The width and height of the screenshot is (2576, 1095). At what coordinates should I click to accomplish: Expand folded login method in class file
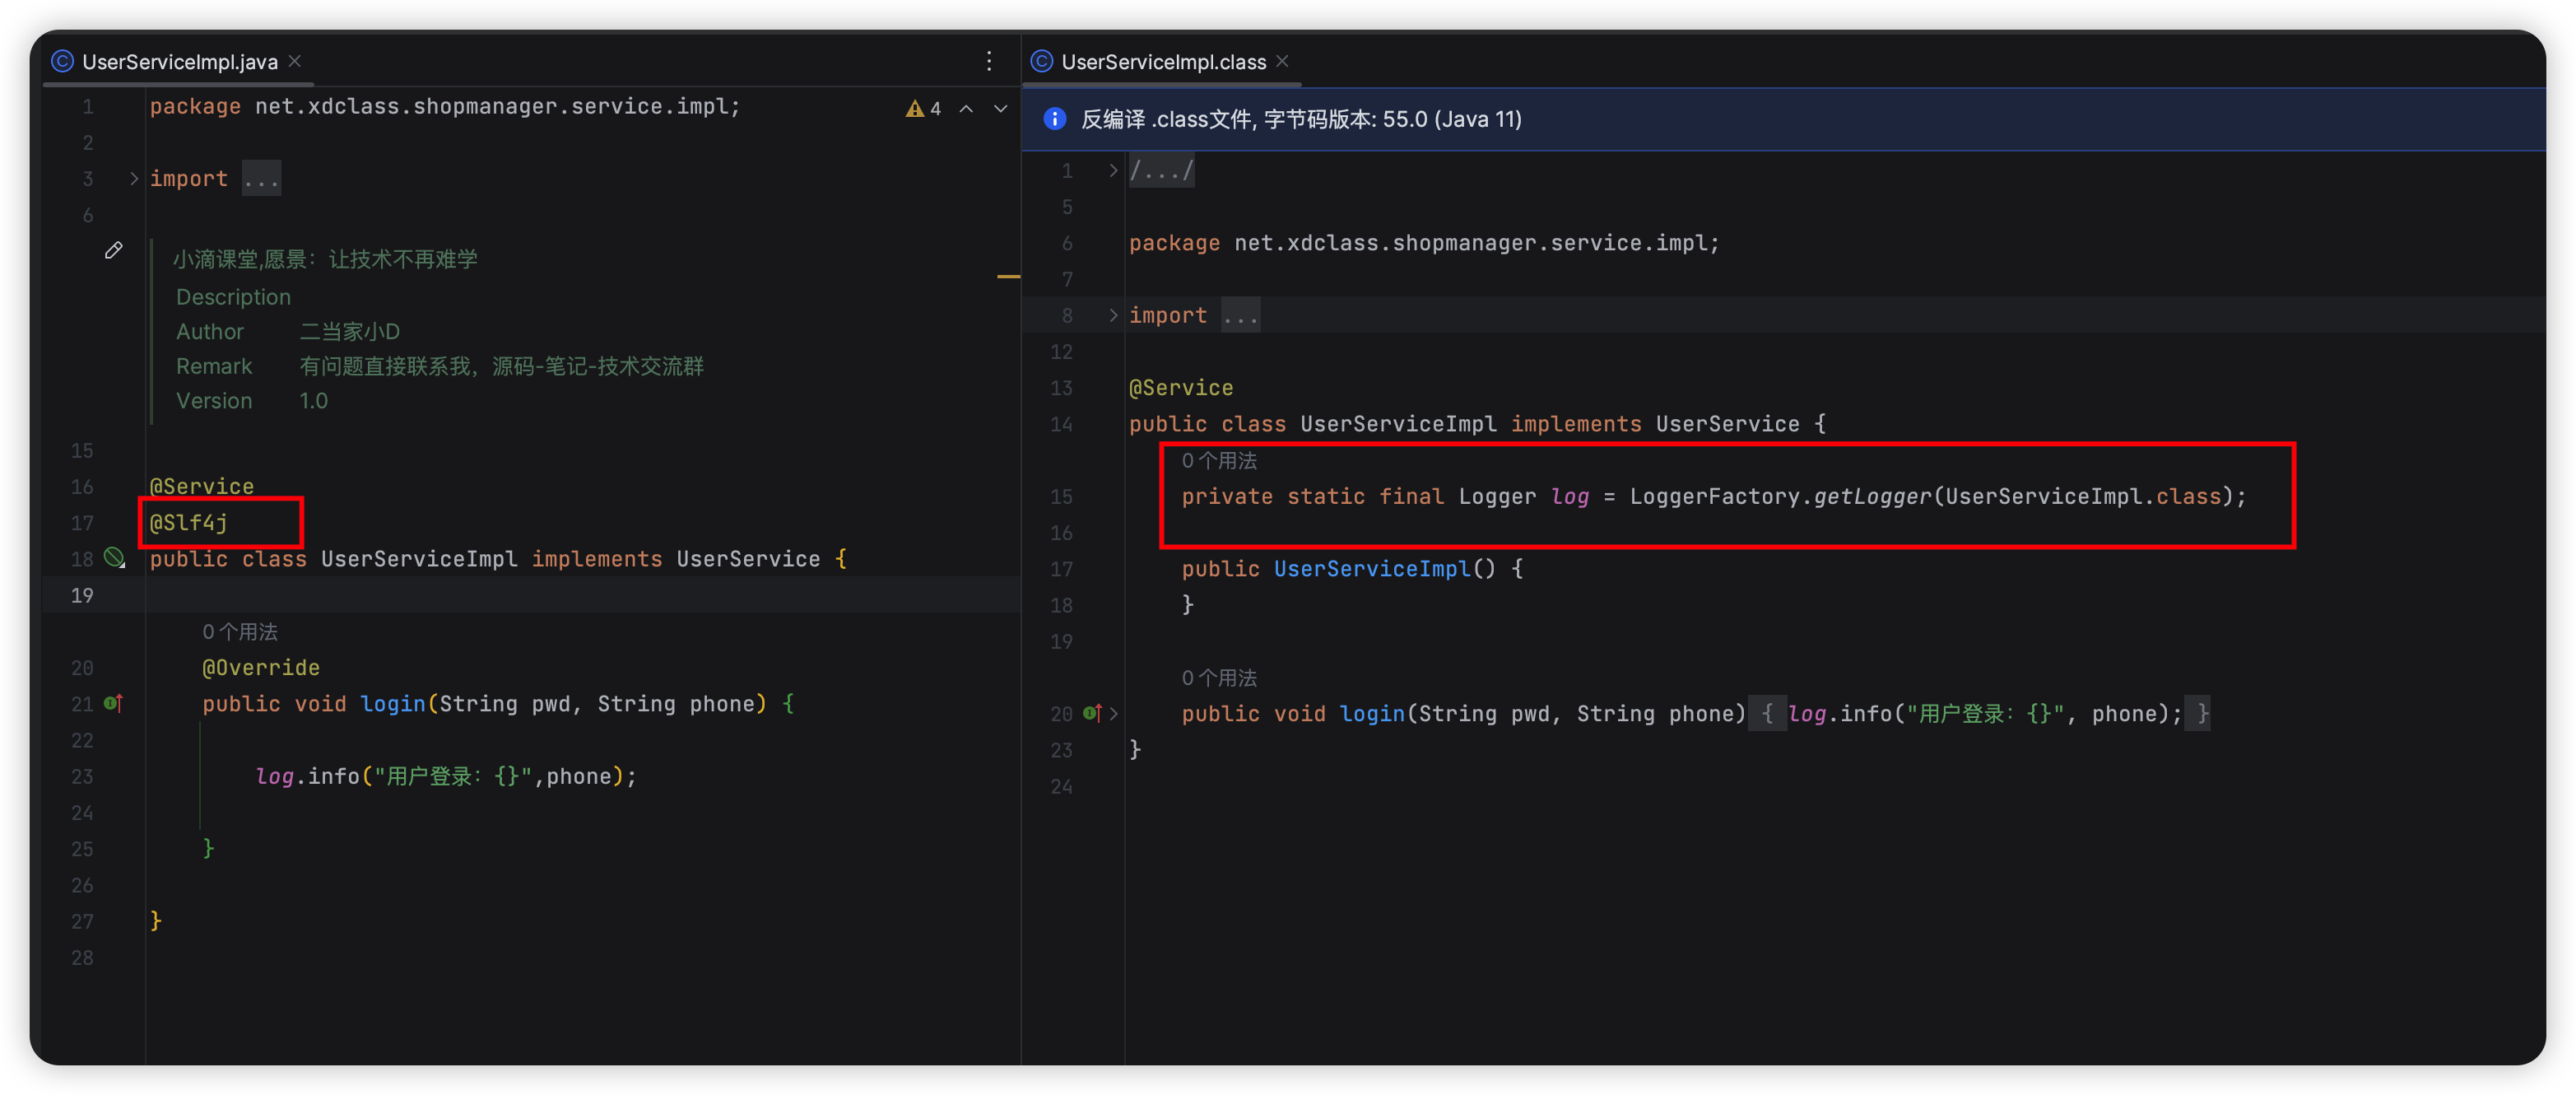click(x=1114, y=713)
